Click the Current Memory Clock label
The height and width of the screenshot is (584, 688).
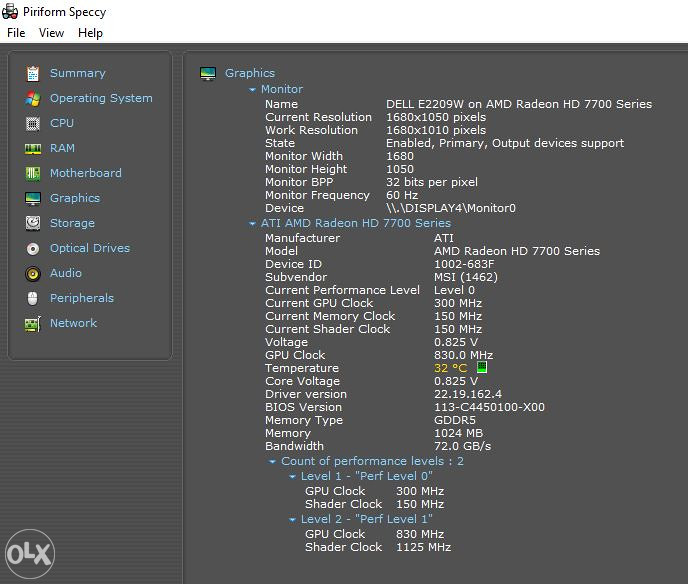click(330, 316)
